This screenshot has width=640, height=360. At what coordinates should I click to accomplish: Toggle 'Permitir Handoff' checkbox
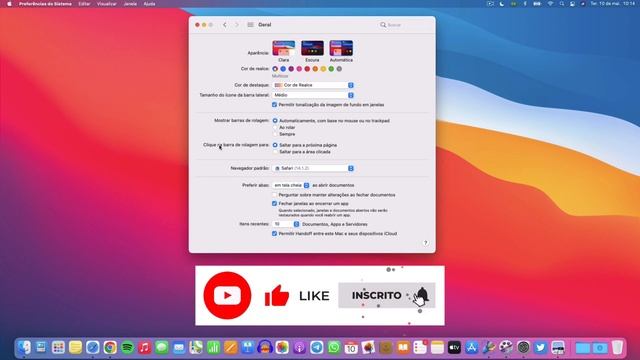pos(274,233)
